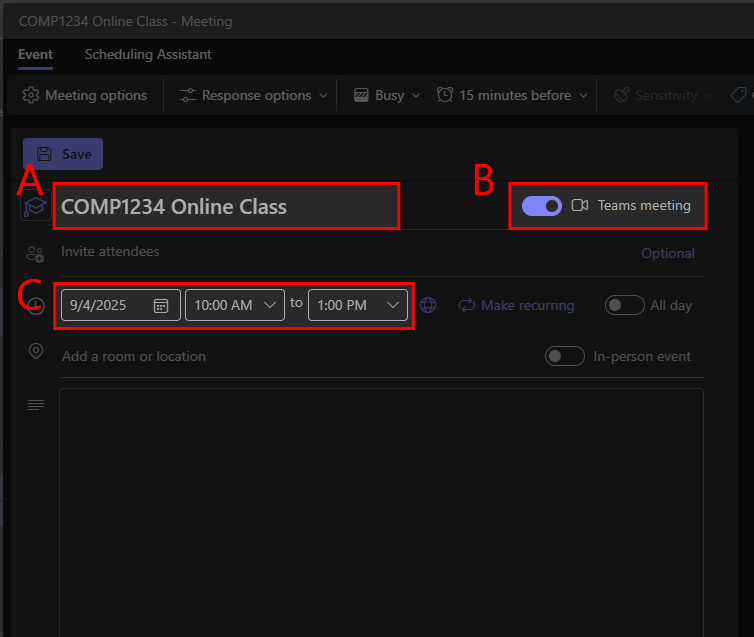Open the 10:00 AM start time dropdown

pos(235,305)
